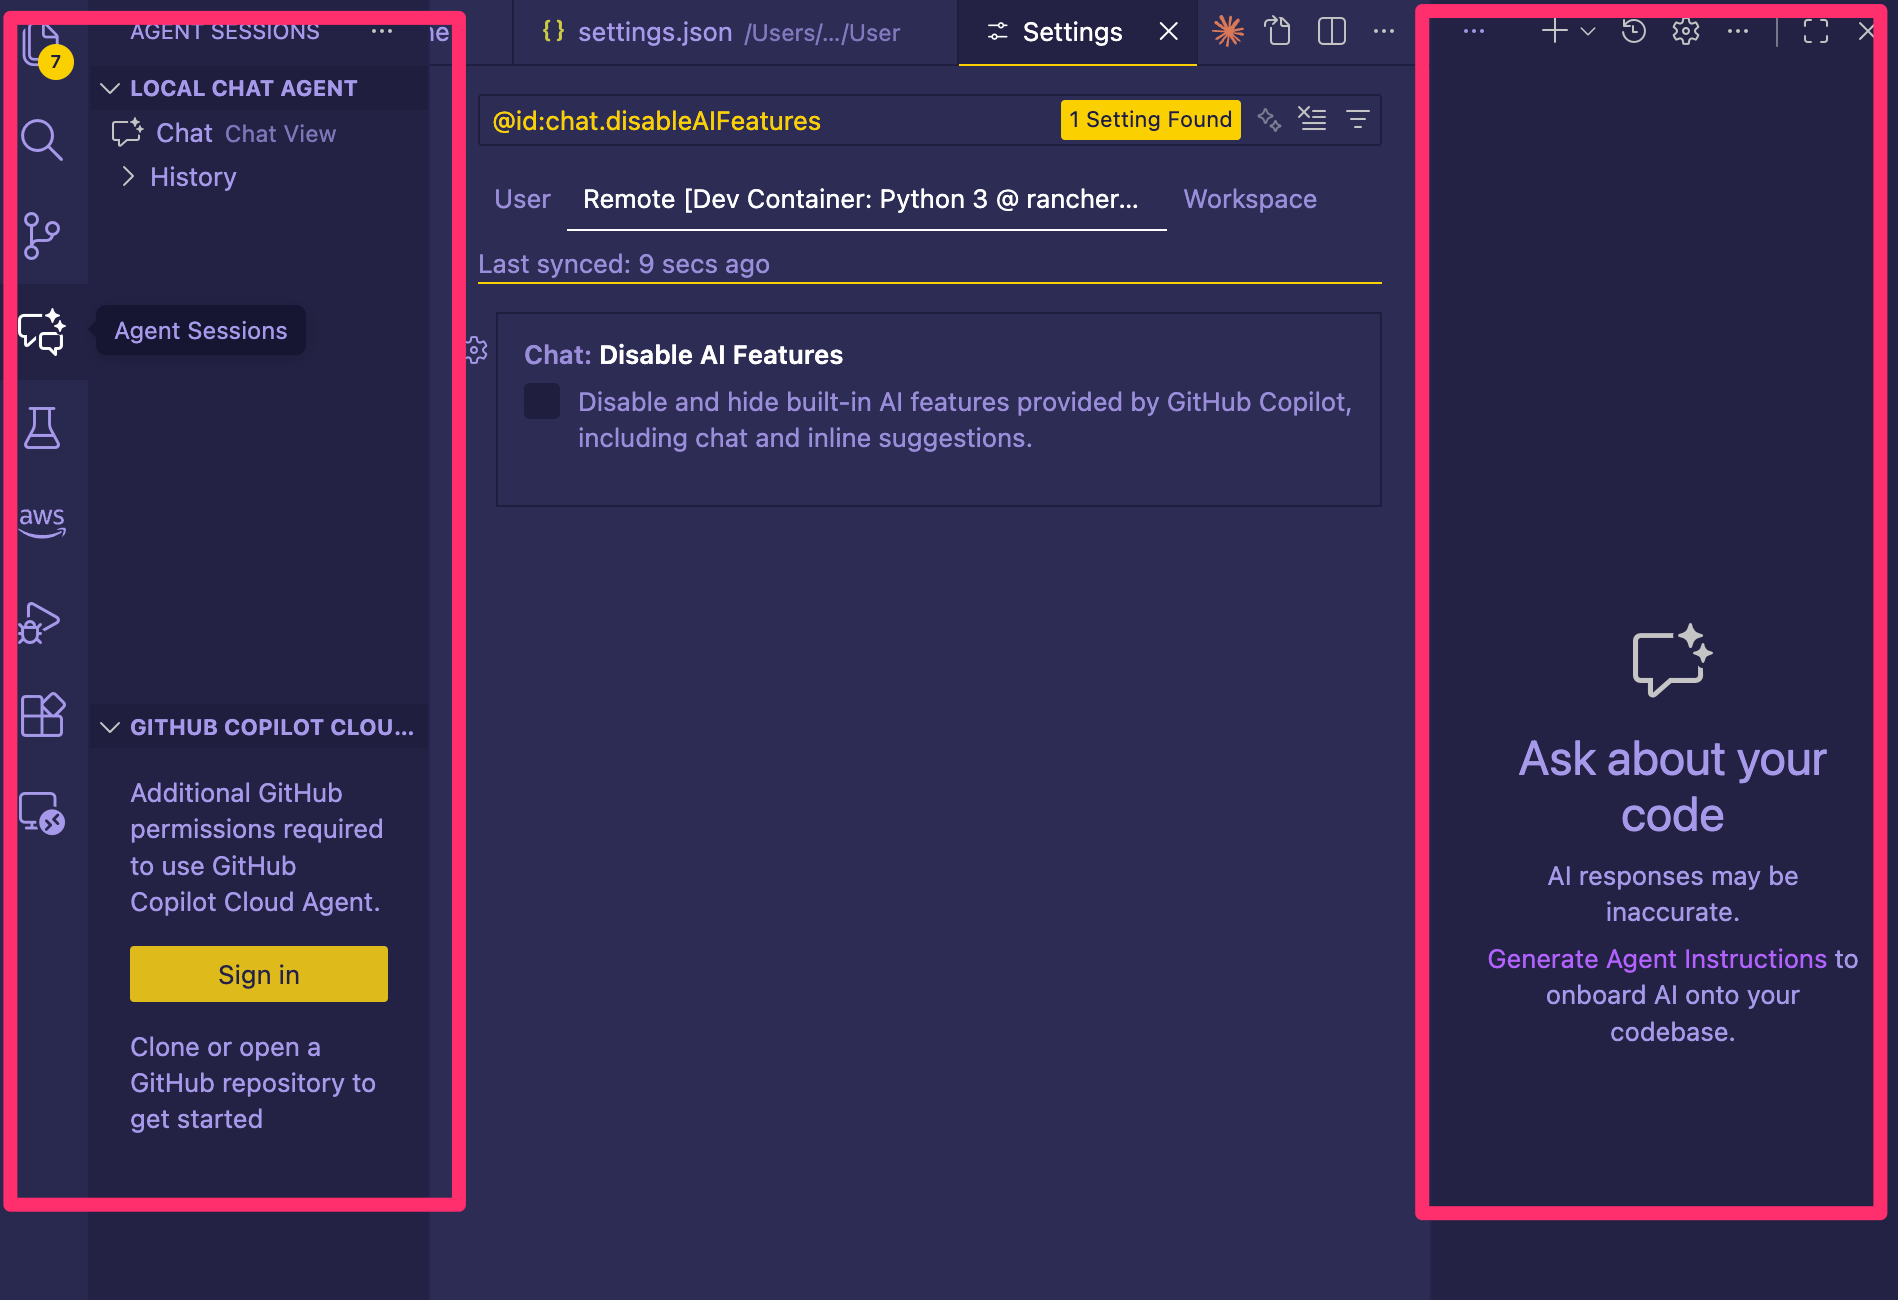Open the Run and Debug view
Screen dimensions: 1898x1300
tap(42, 622)
